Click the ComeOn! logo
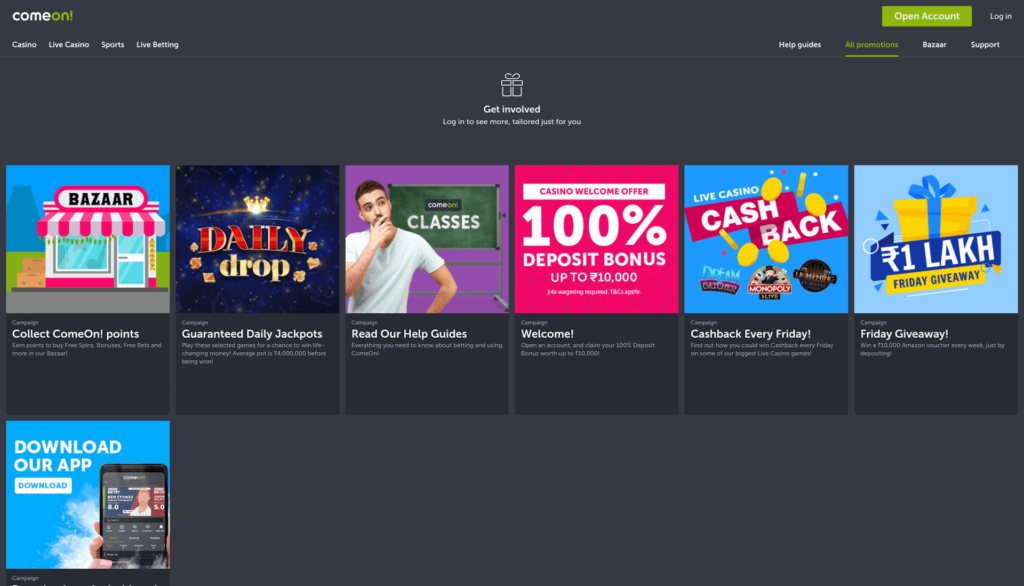Image resolution: width=1024 pixels, height=586 pixels. pyautogui.click(x=42, y=16)
